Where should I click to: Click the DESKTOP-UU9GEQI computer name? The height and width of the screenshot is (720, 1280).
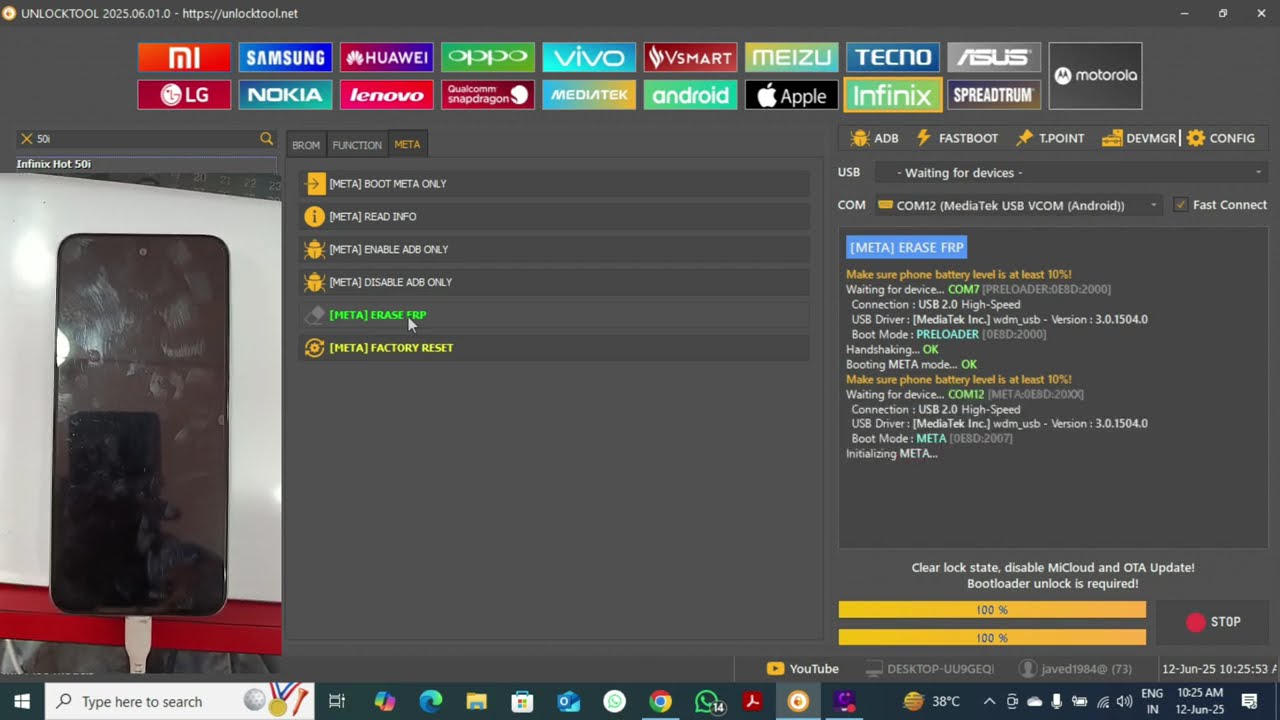pos(930,669)
